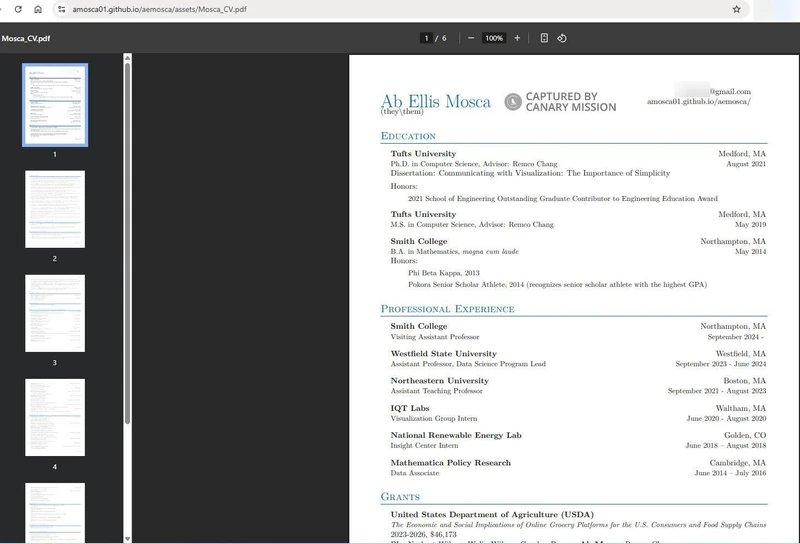Click 'Phi Beta Kappa, 2013' text
Image resolution: width=800 pixels, height=544 pixels.
point(444,273)
